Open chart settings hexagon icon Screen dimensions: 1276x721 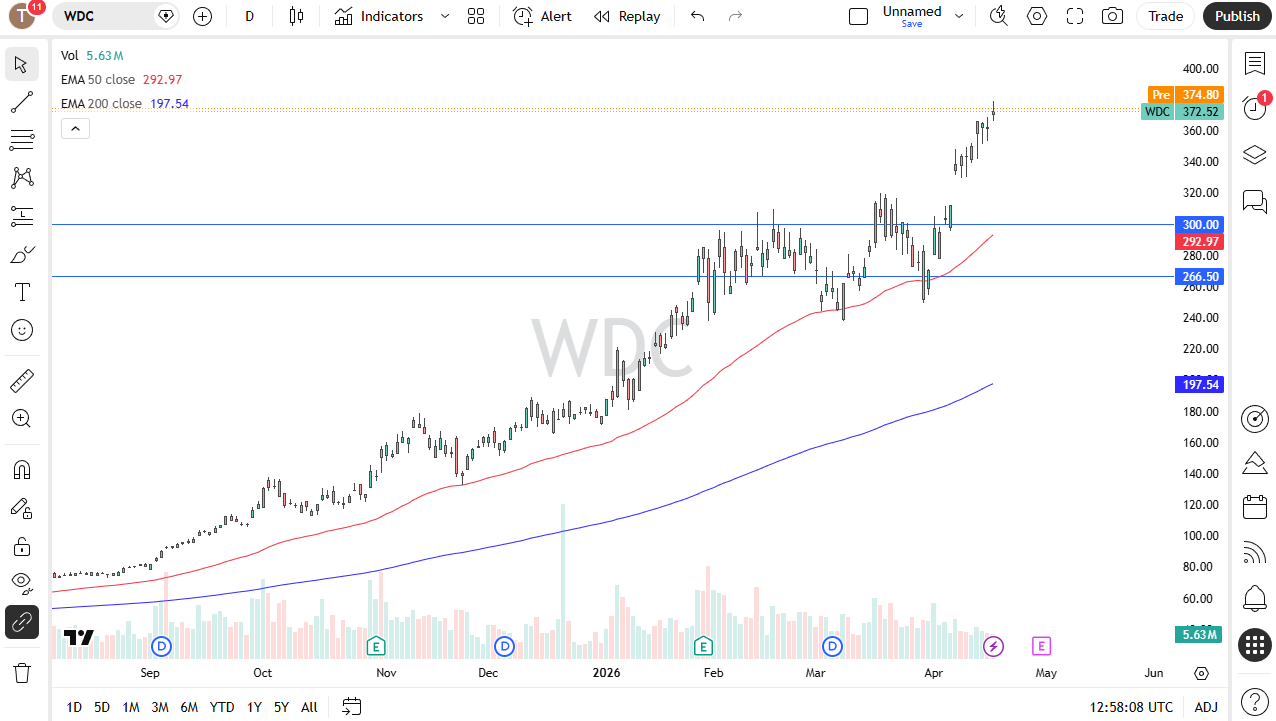[x=1037, y=16]
